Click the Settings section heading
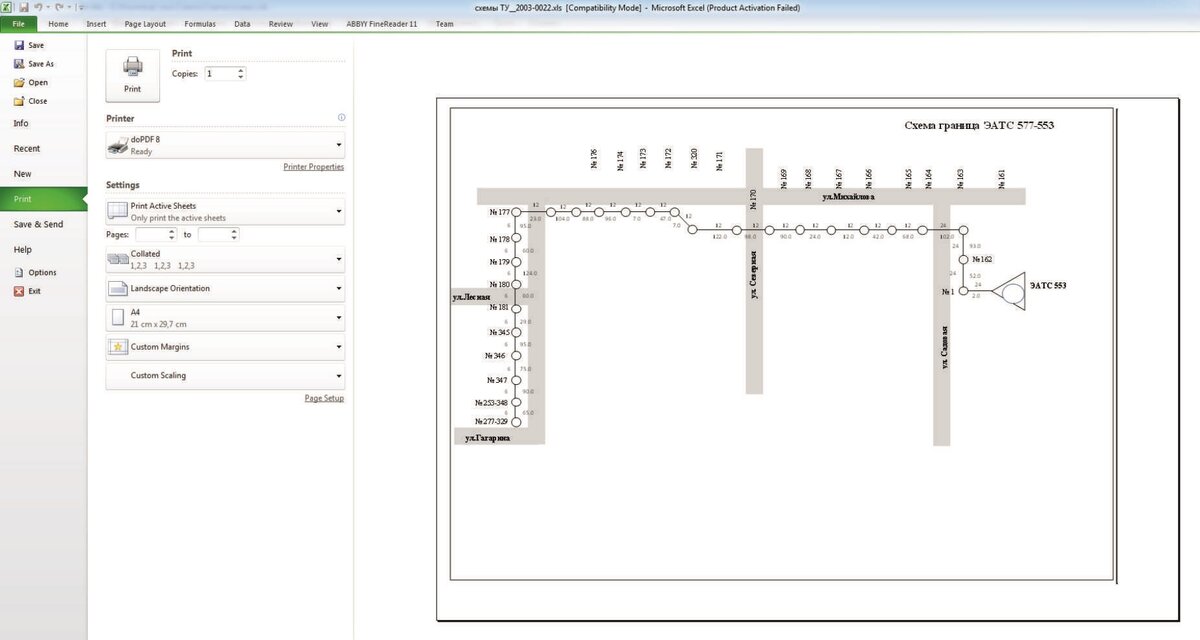The width and height of the screenshot is (1200, 640). [x=123, y=185]
